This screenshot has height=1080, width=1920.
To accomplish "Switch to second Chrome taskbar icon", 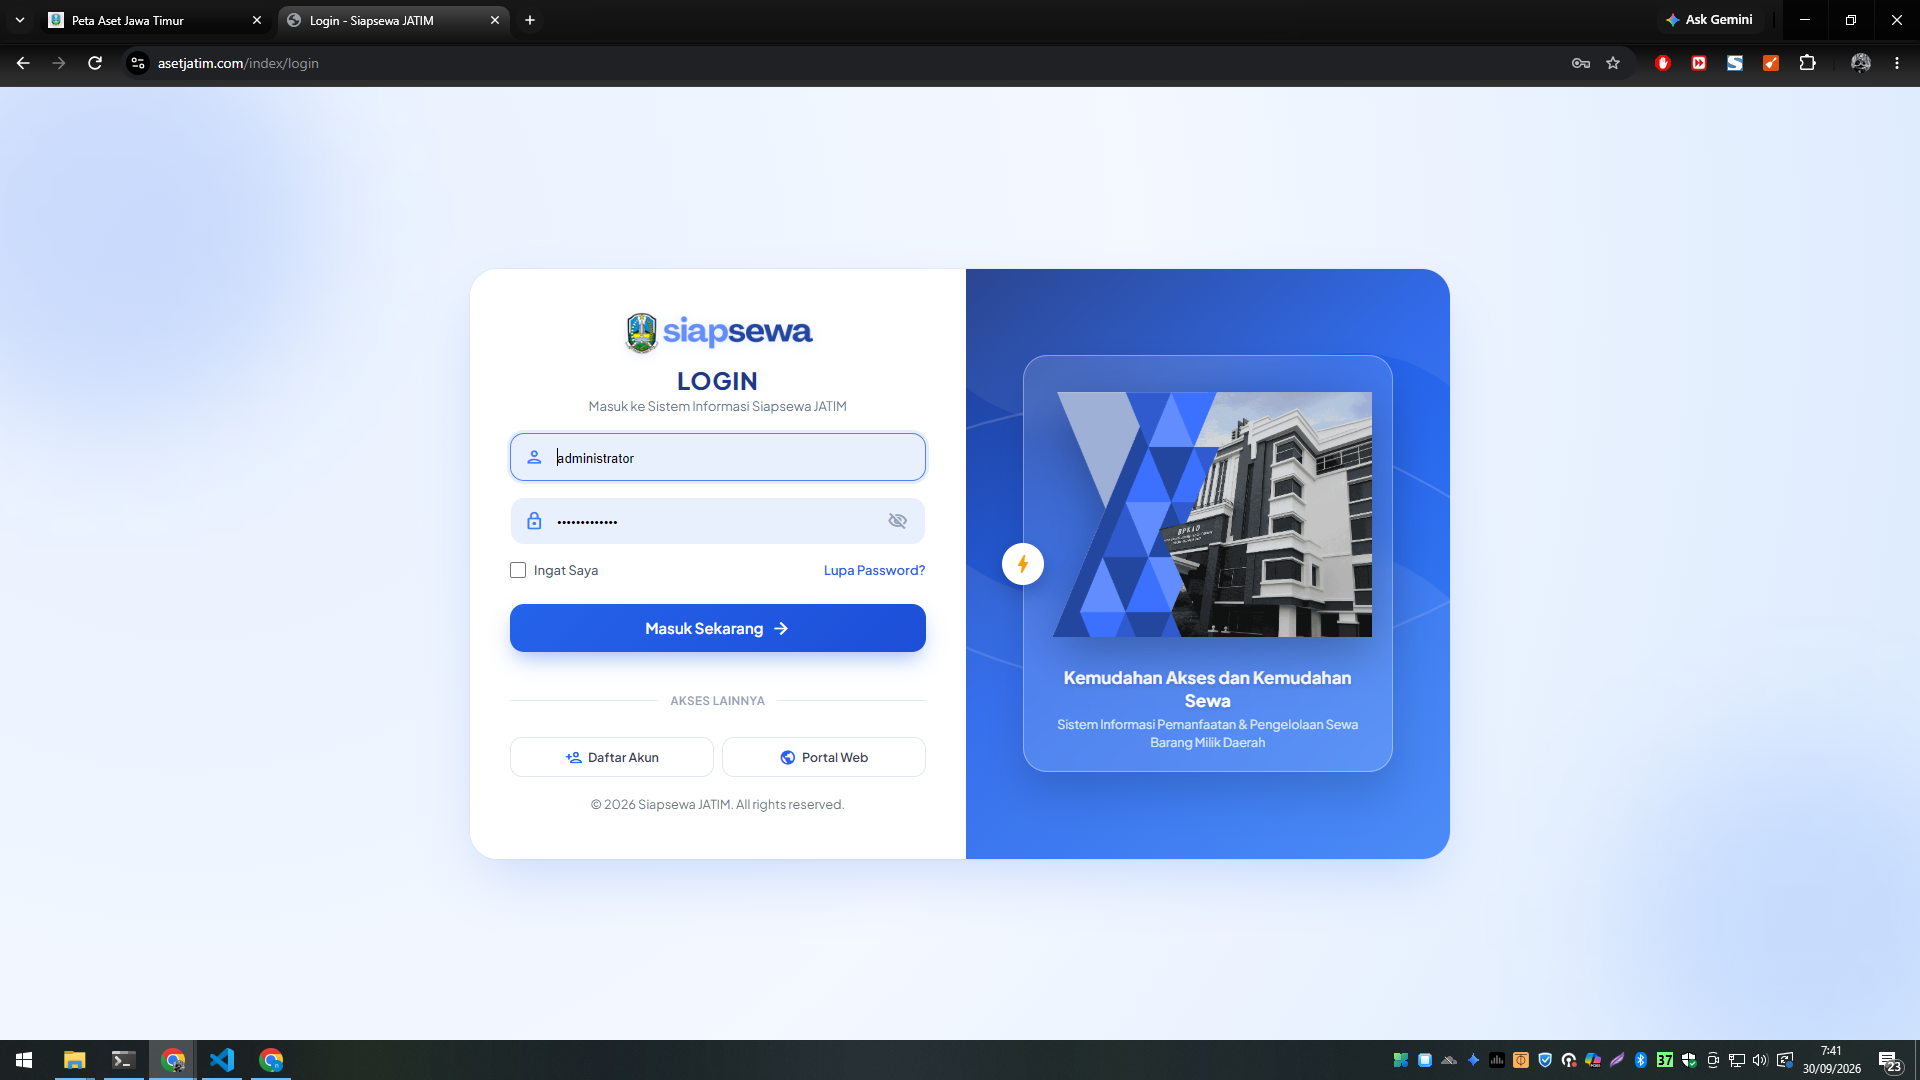I will click(271, 1060).
